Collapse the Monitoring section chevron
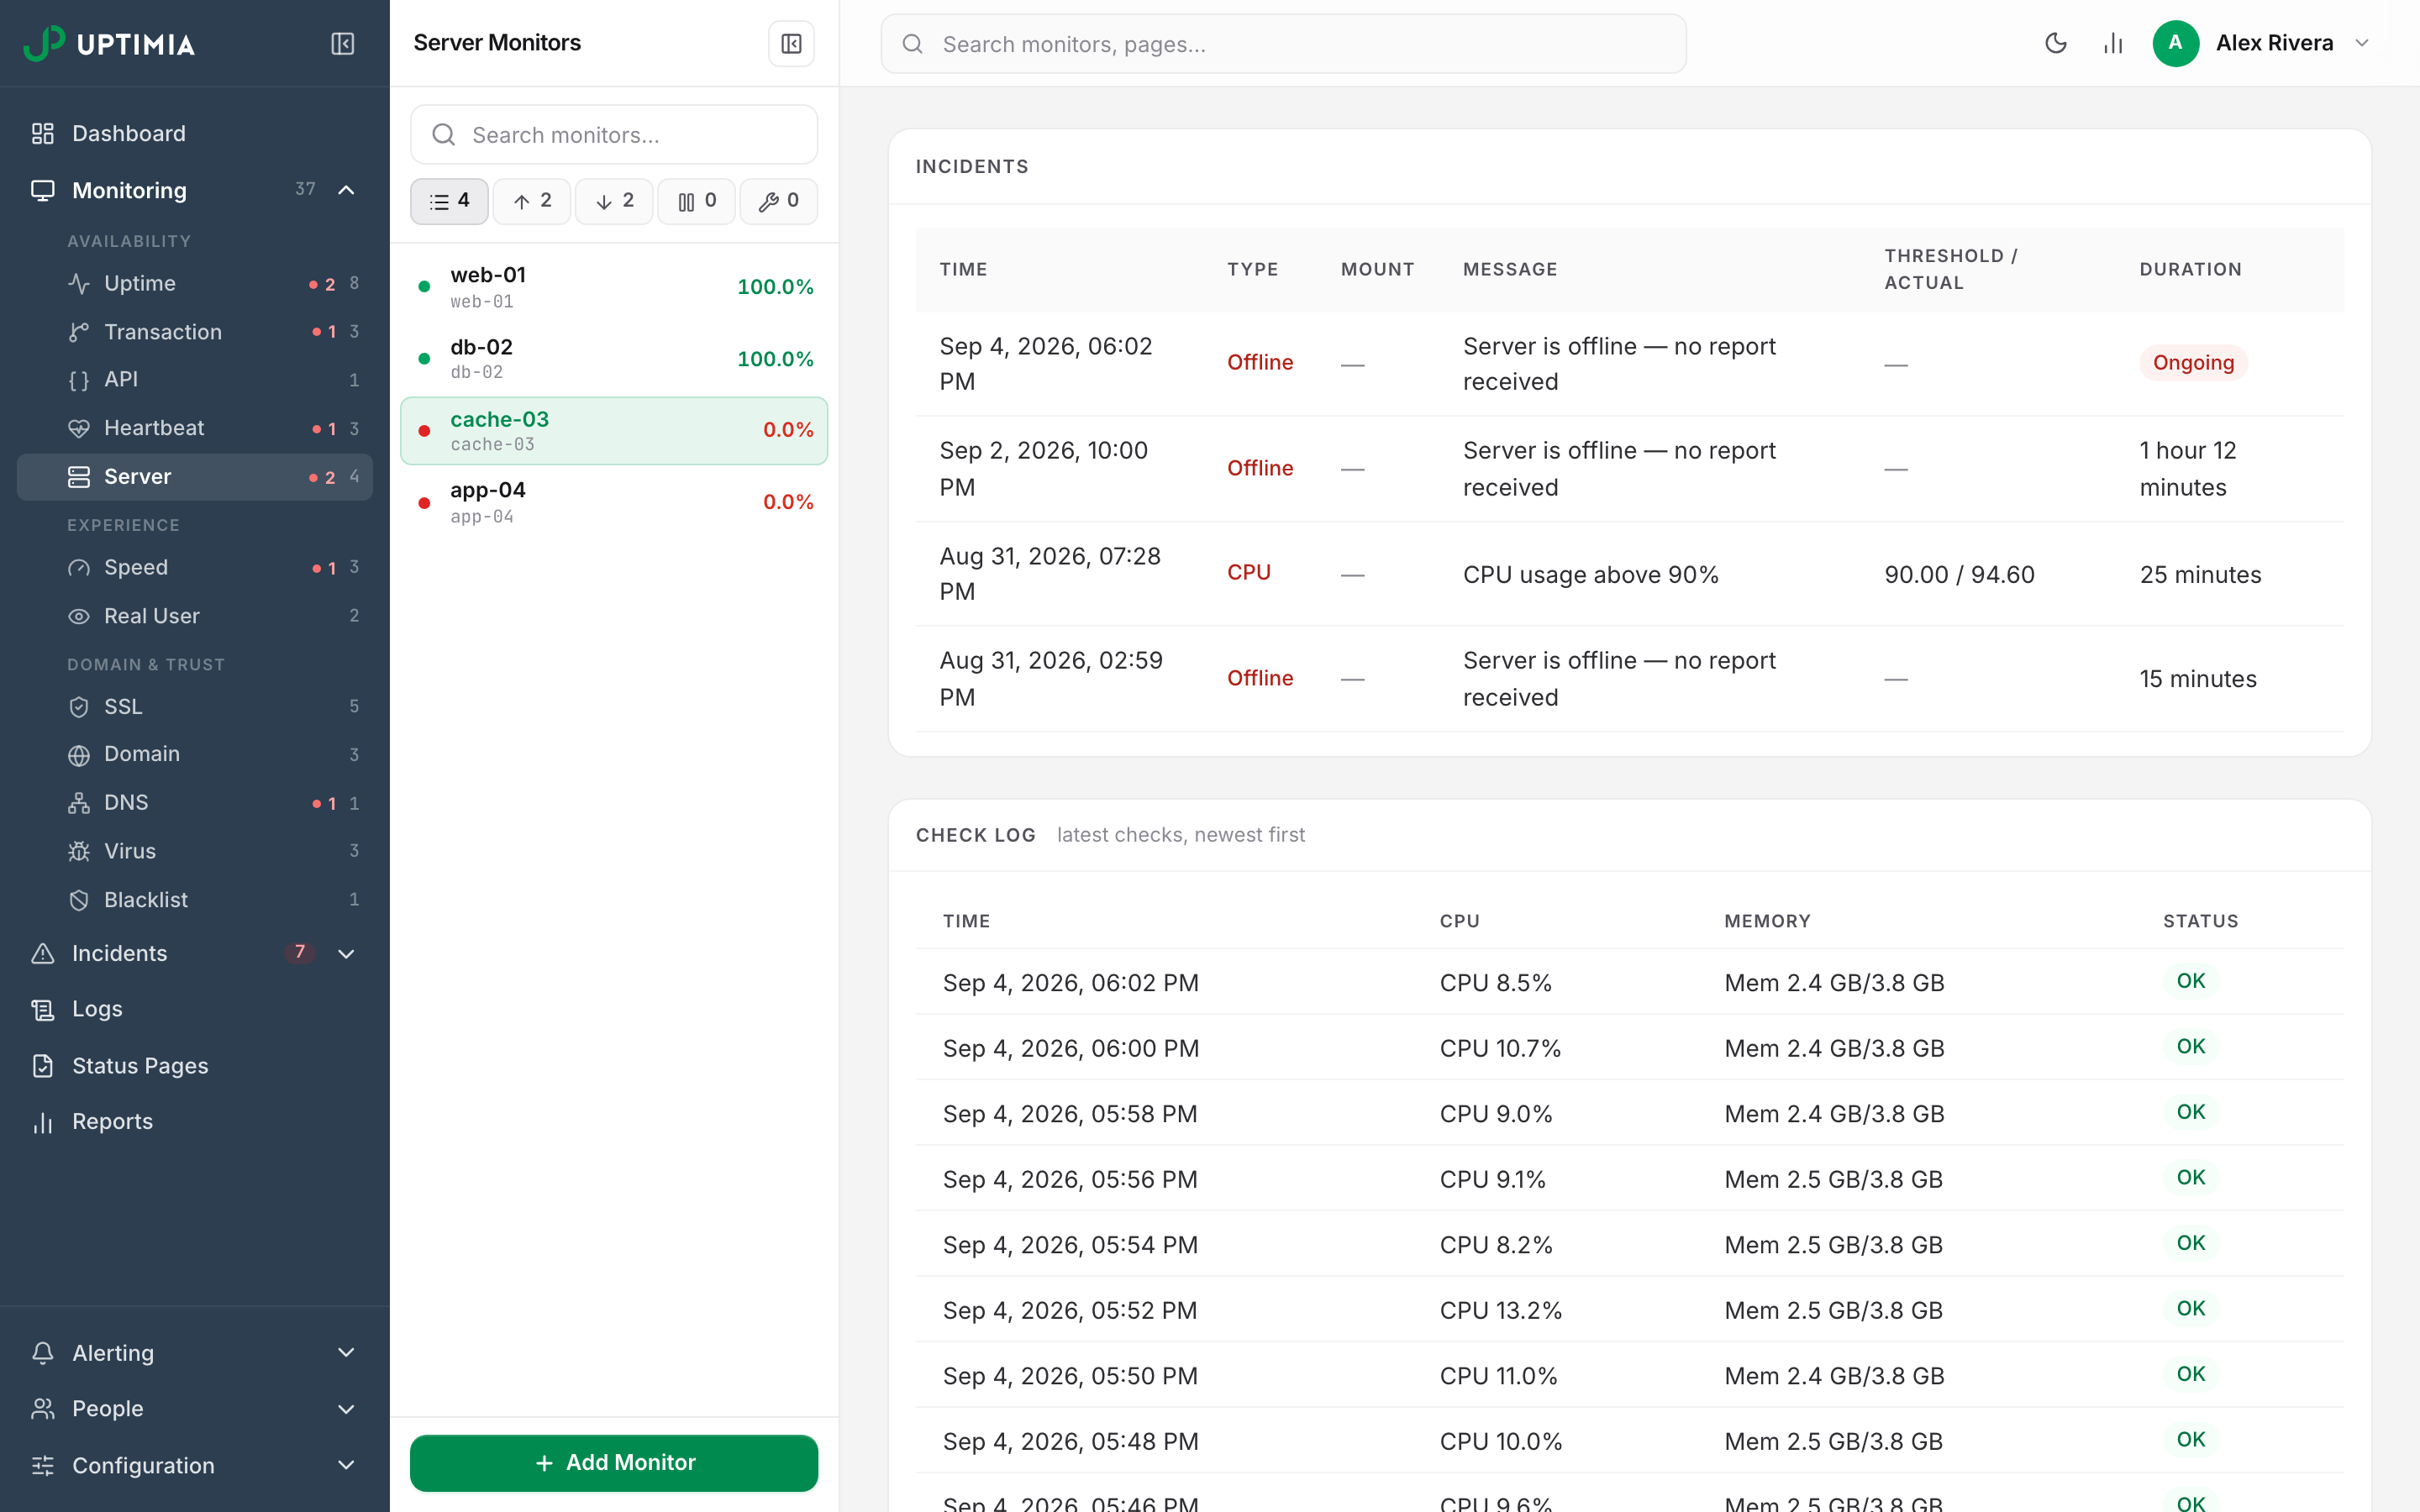Screen dimensions: 2420x1512 (346, 190)
